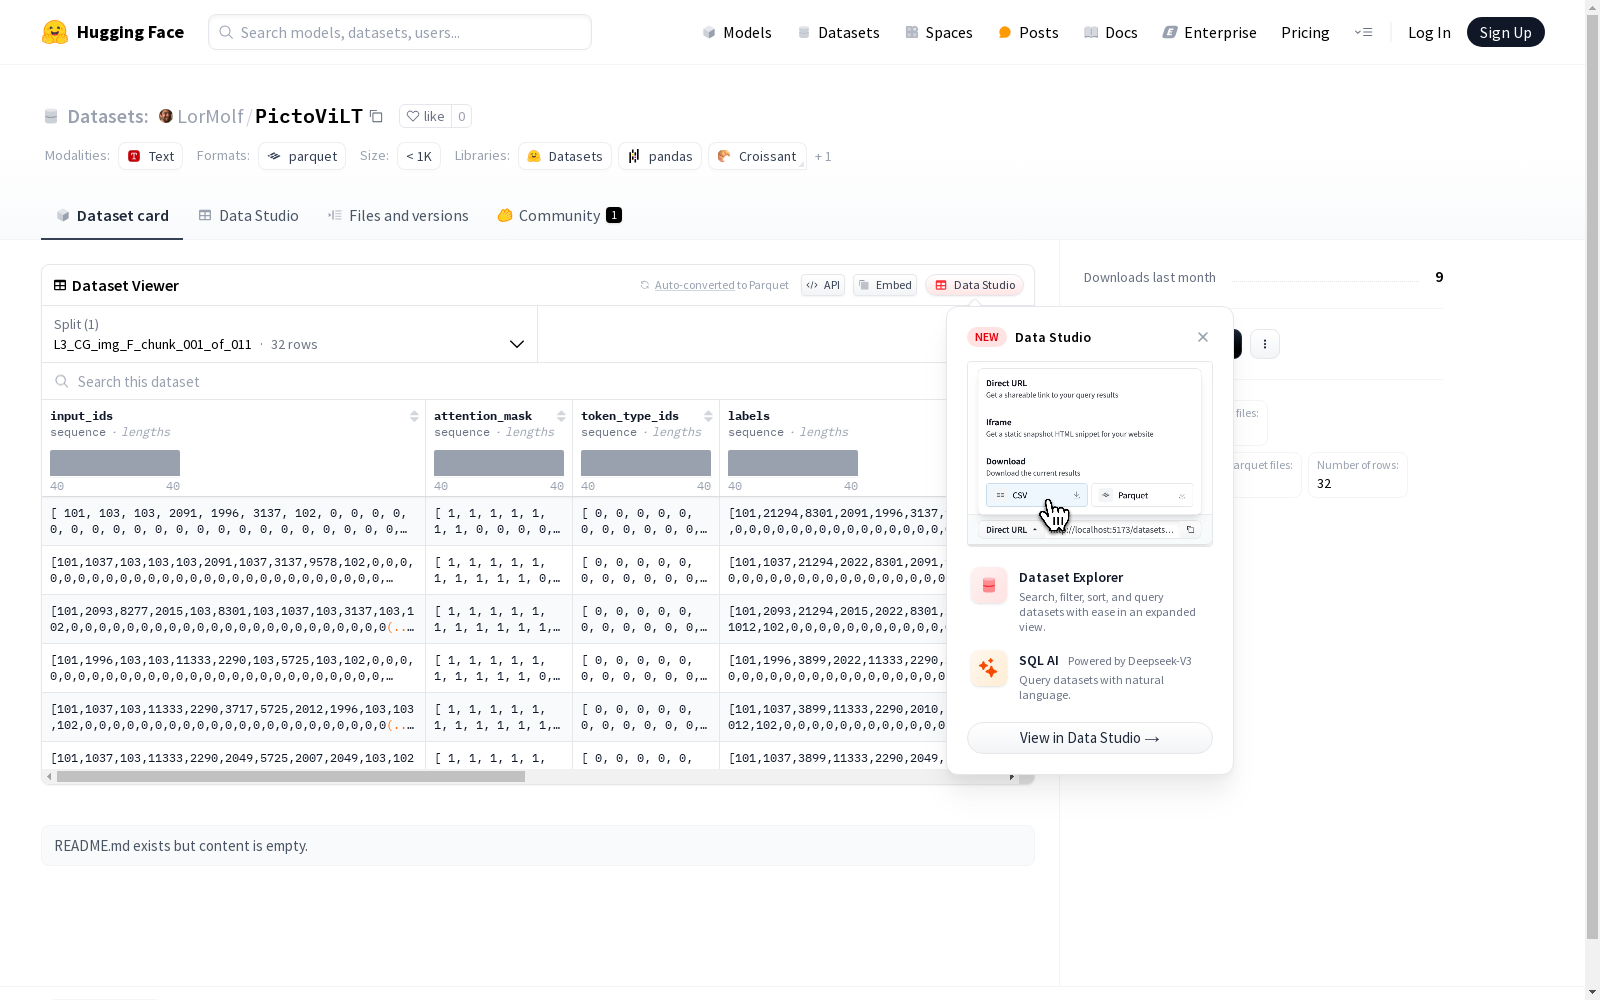Open the LorMolf profile link
This screenshot has height=1000, width=1600.
tap(210, 116)
